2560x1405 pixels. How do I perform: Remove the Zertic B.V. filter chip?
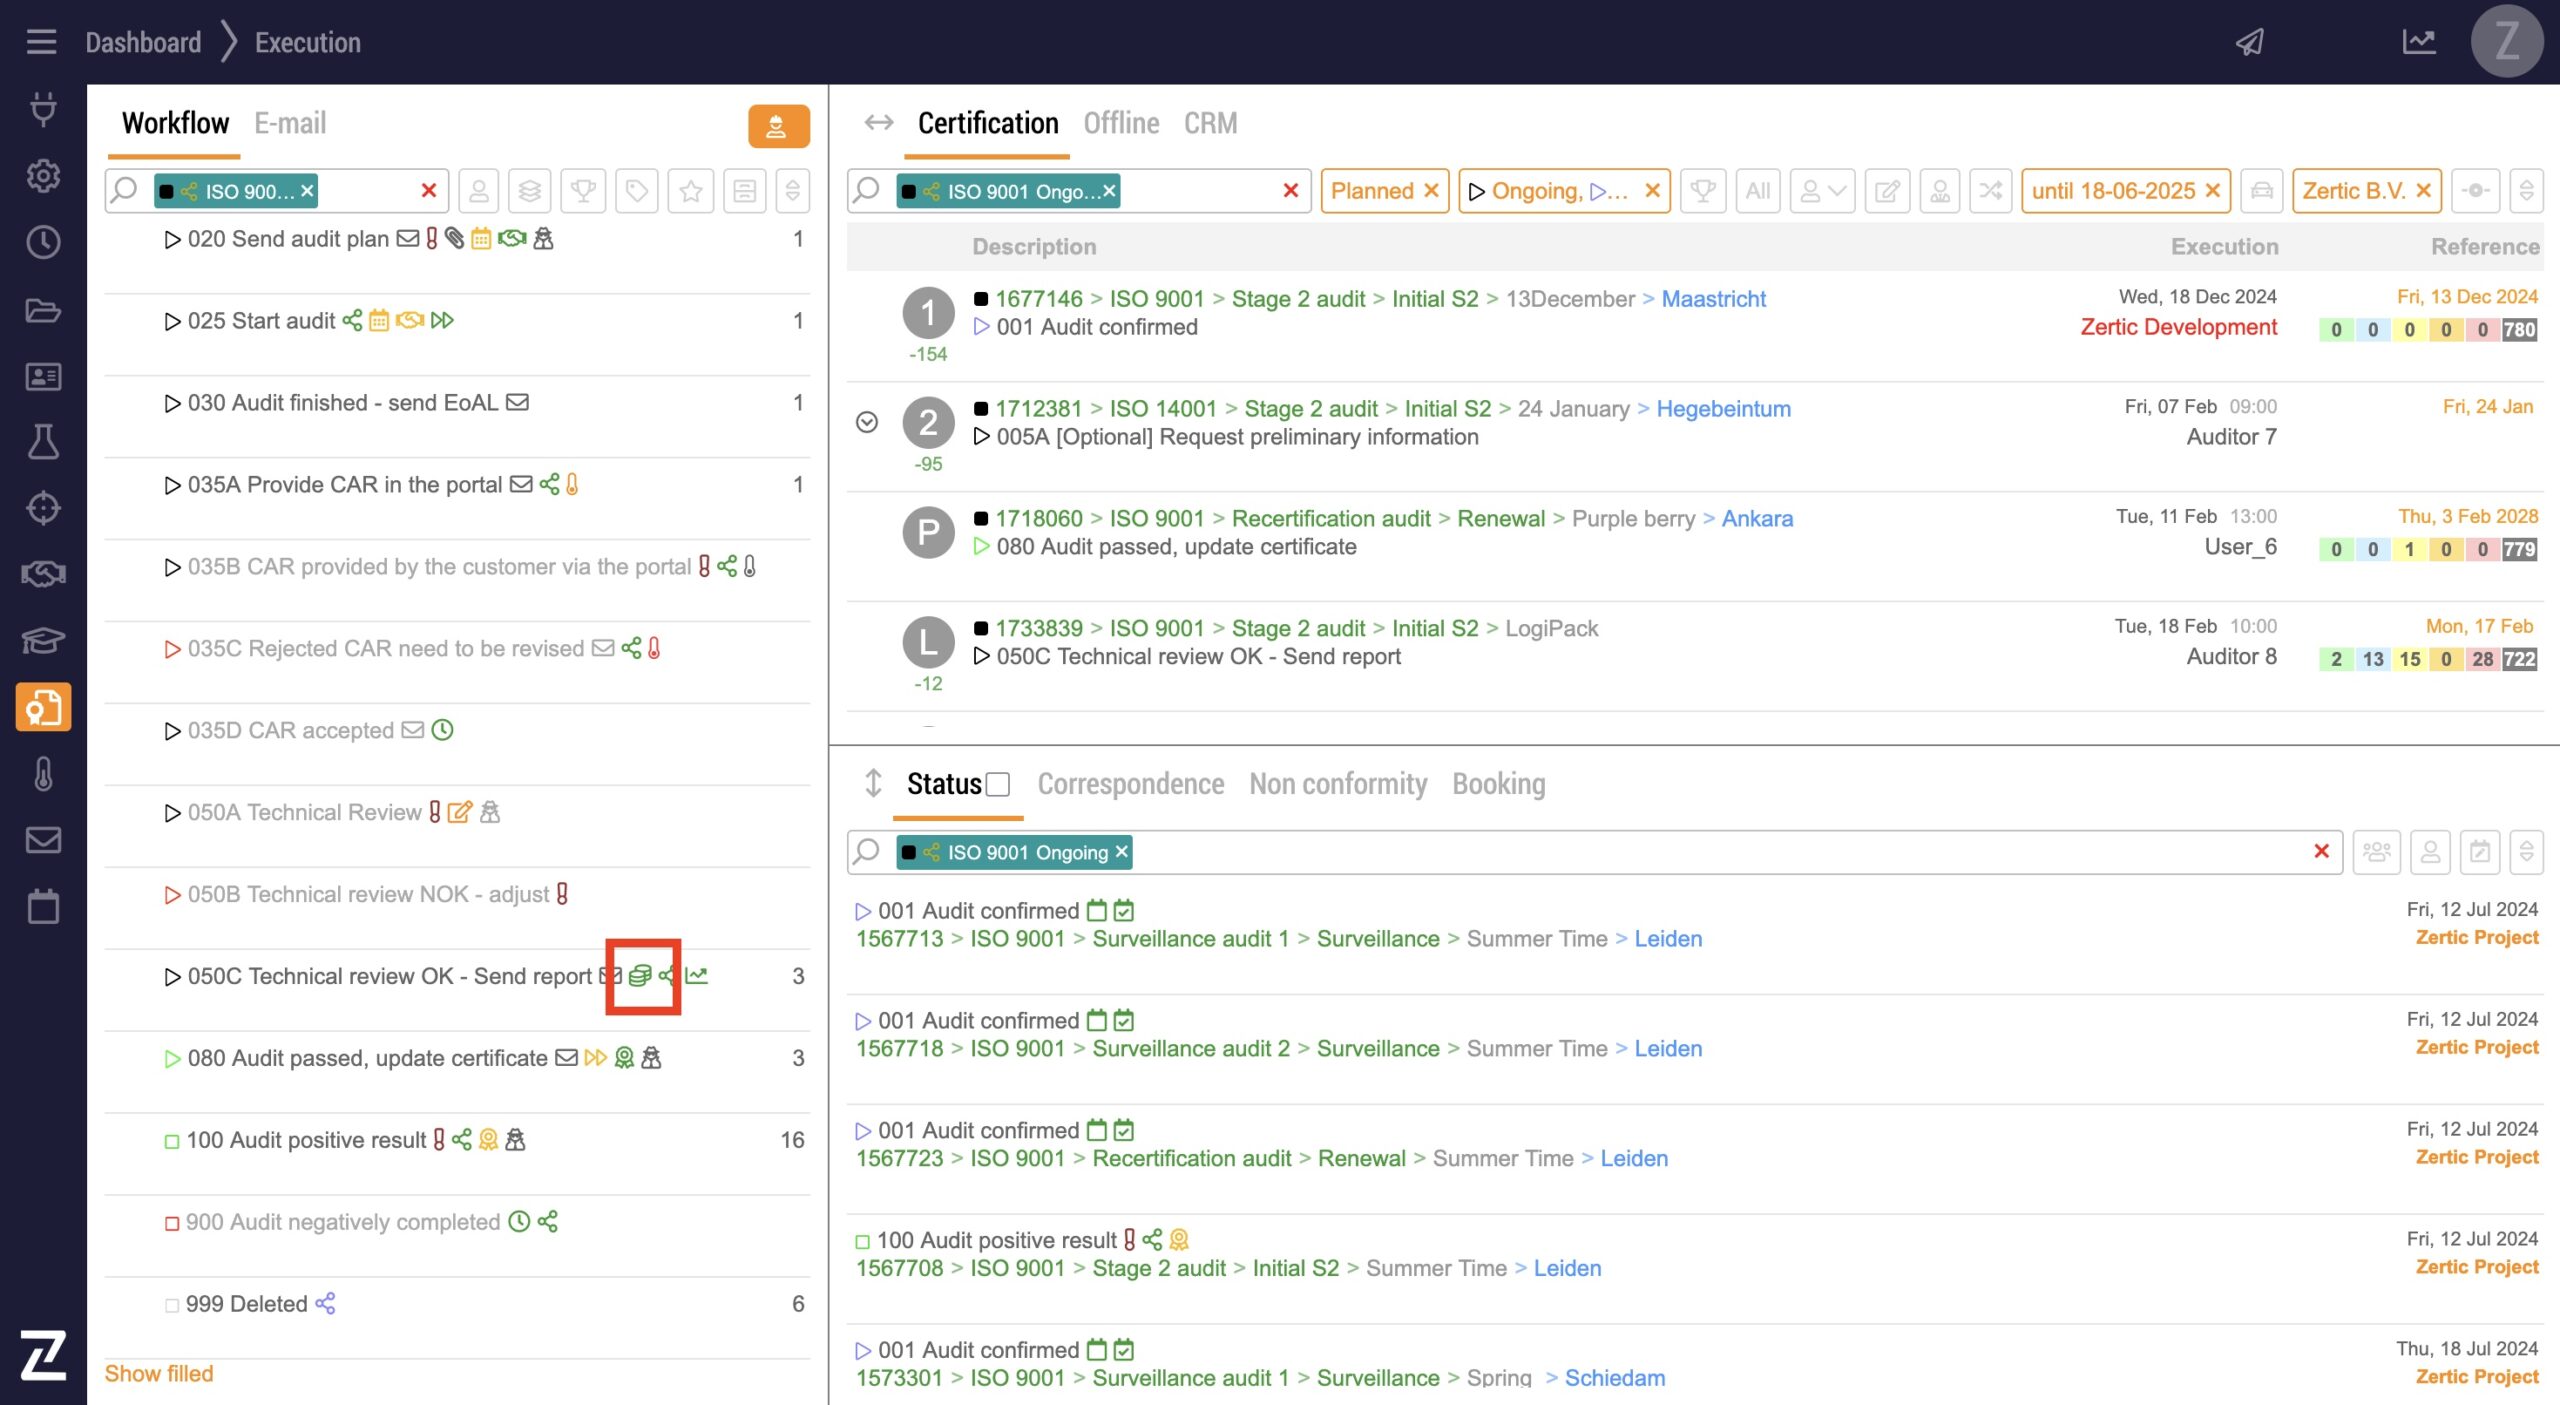pos(2424,191)
